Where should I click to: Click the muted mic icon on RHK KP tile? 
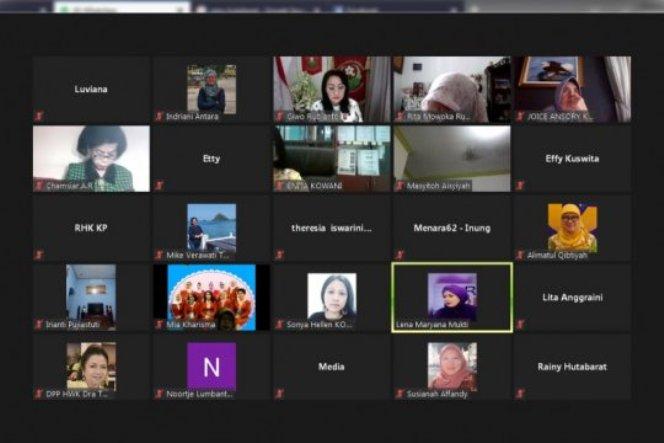[39, 255]
